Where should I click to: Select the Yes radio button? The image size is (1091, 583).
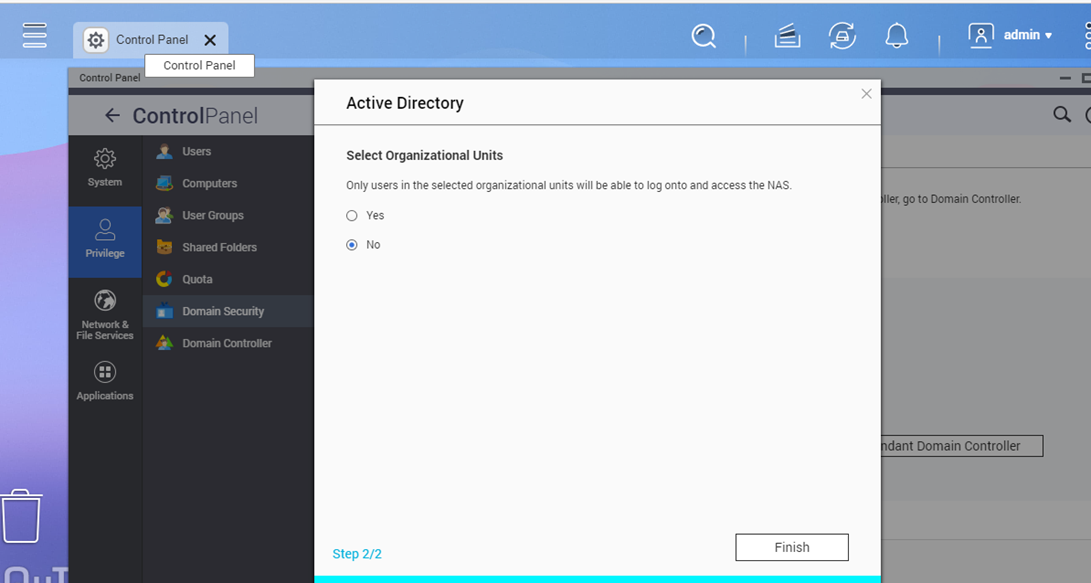tap(351, 216)
